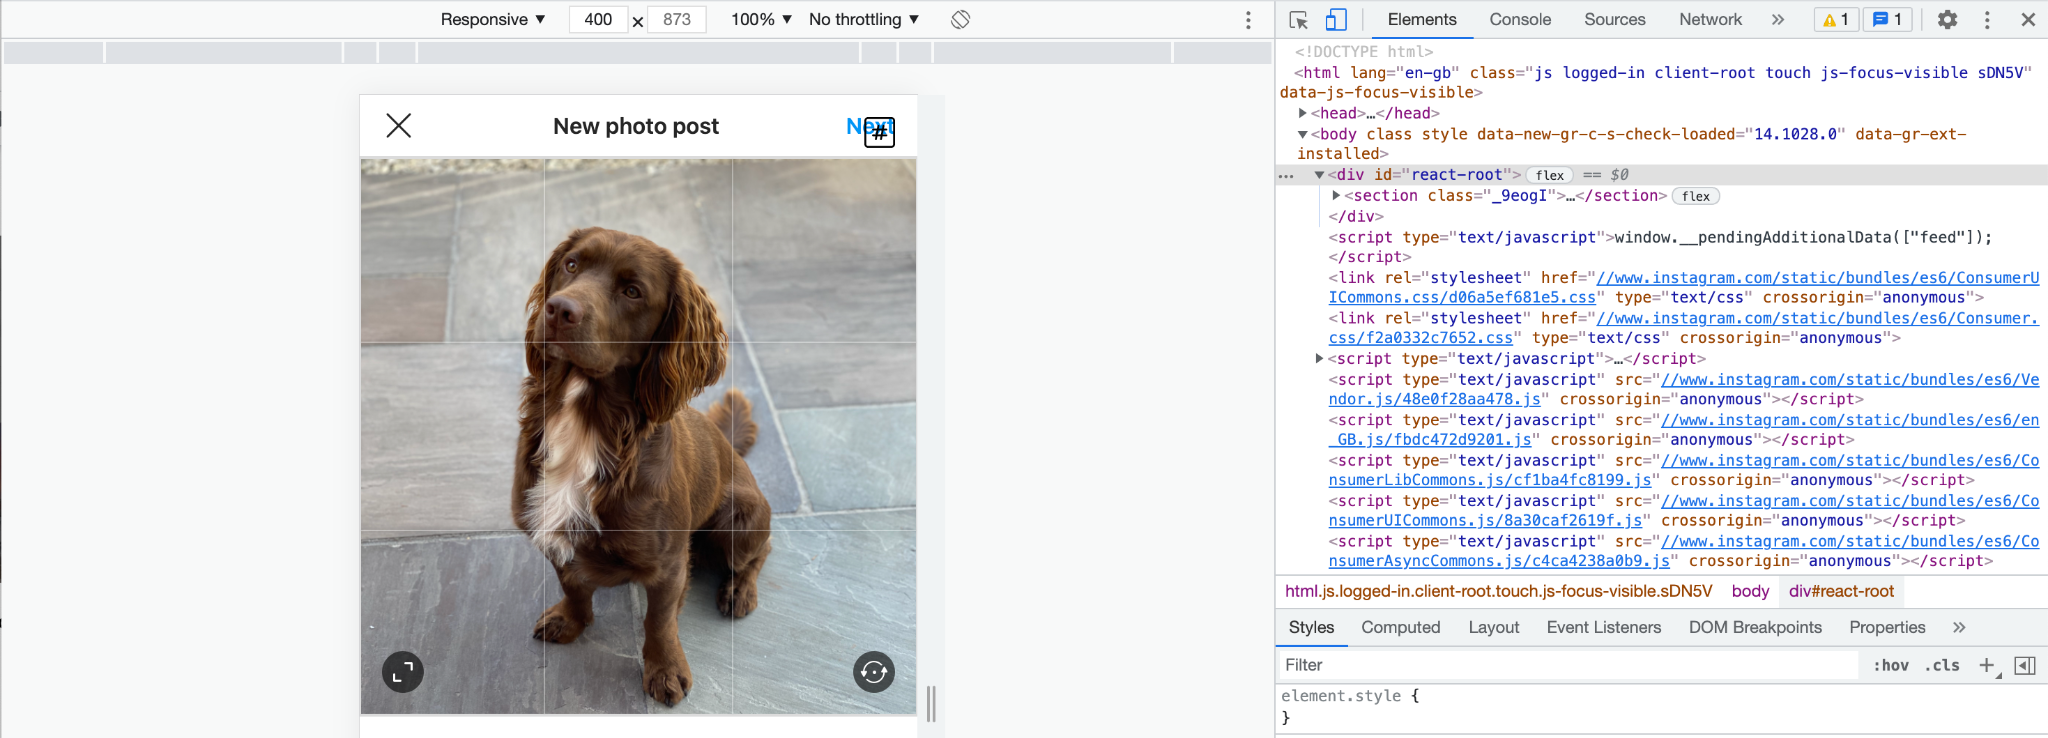2048x738 pixels.
Task: Rotate the device viewport orientation
Action: 961,19
